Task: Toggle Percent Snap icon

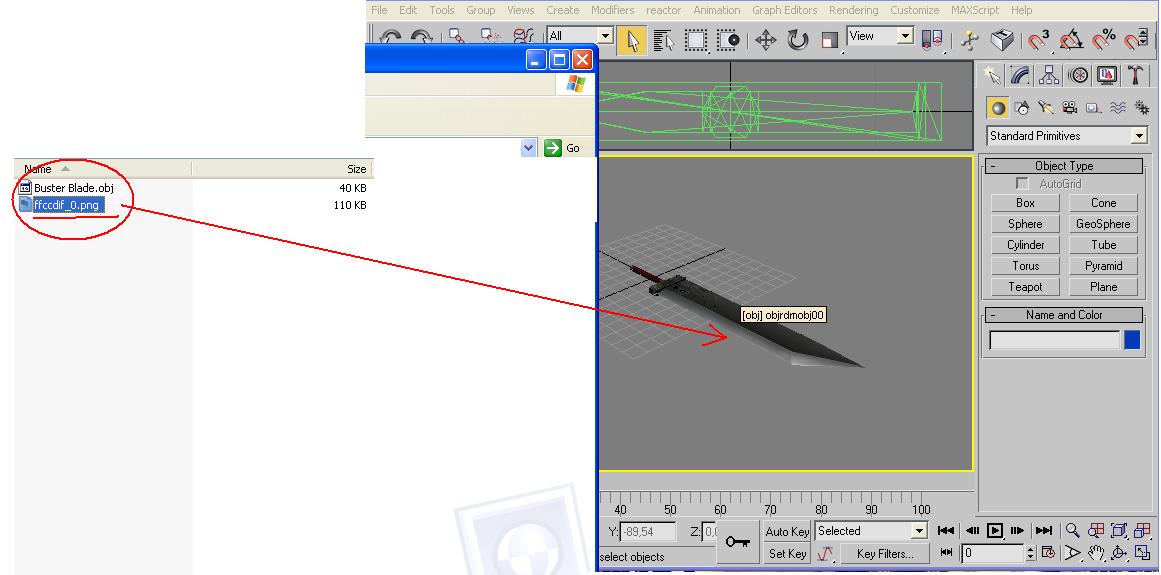Action: 1103,40
